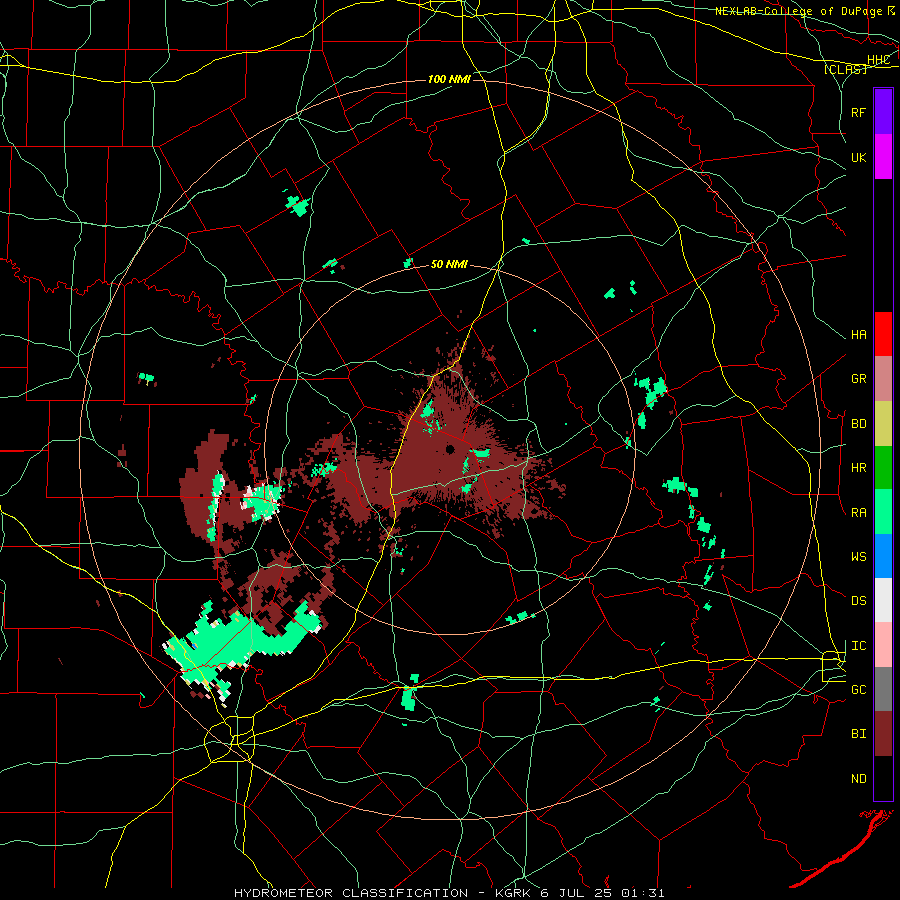
Task: Click the HA red legend swatch
Action: coord(883,334)
